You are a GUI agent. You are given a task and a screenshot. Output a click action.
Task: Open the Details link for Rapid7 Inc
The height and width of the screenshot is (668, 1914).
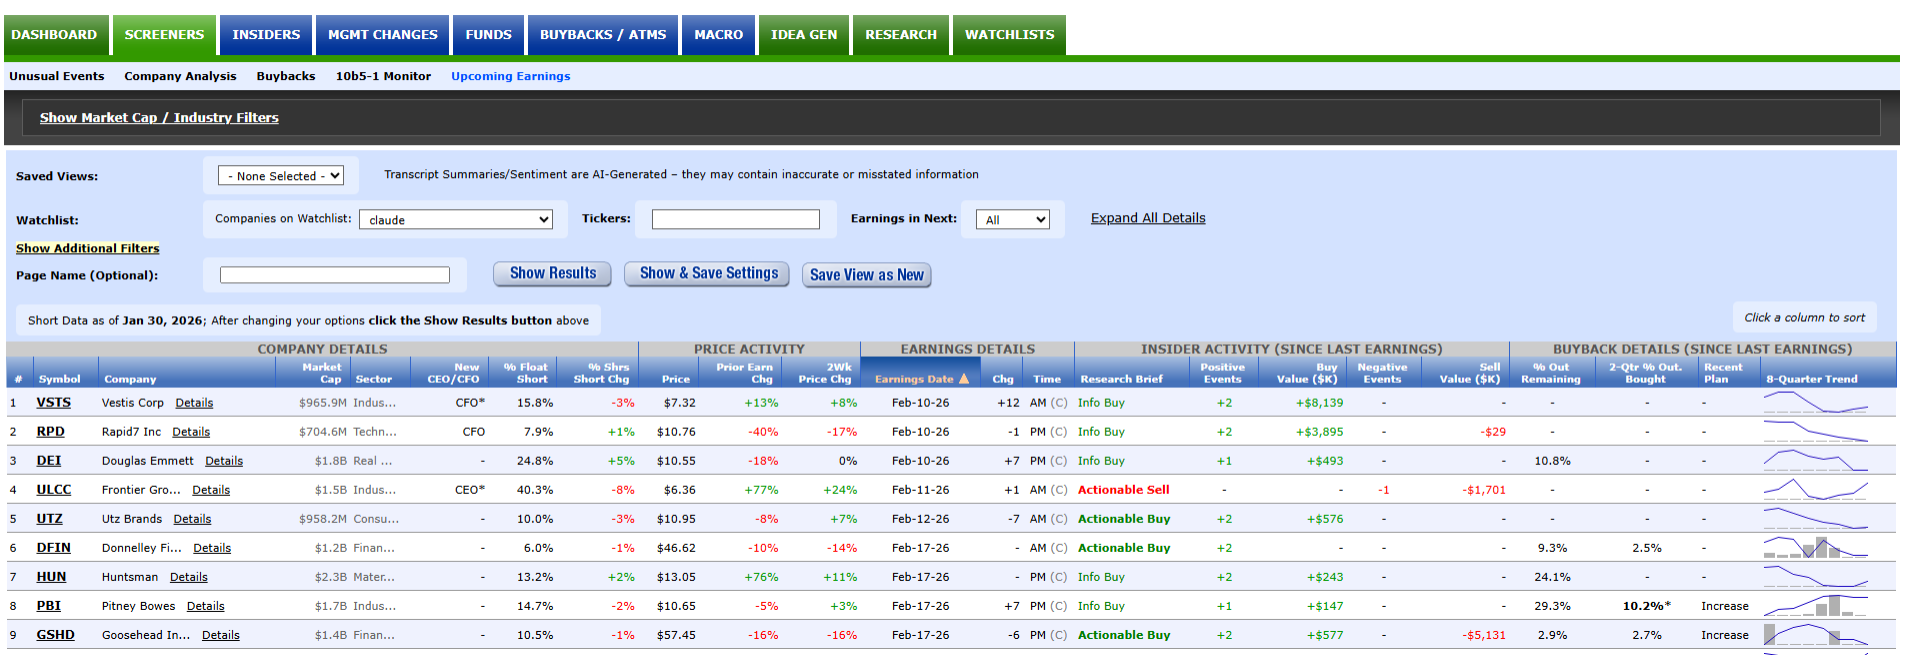point(191,432)
